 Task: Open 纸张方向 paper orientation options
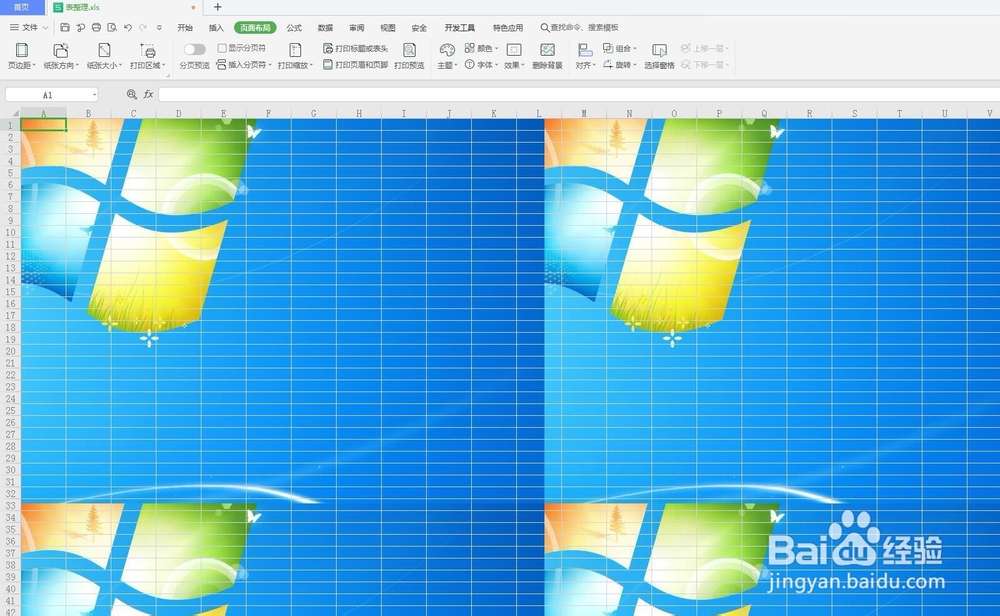[61, 55]
